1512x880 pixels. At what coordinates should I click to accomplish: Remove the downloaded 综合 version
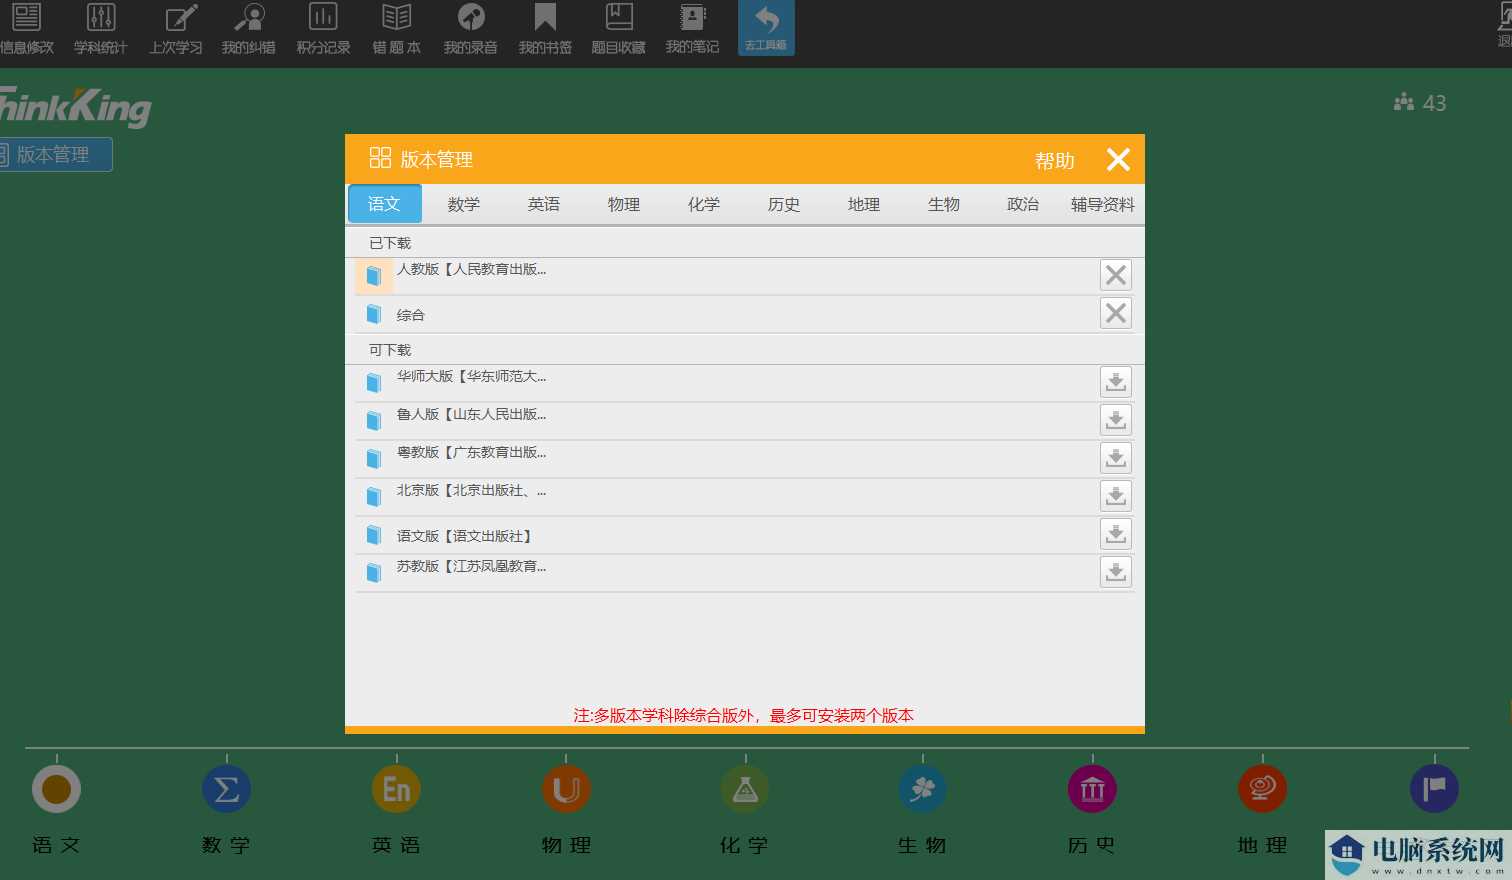[1116, 313]
